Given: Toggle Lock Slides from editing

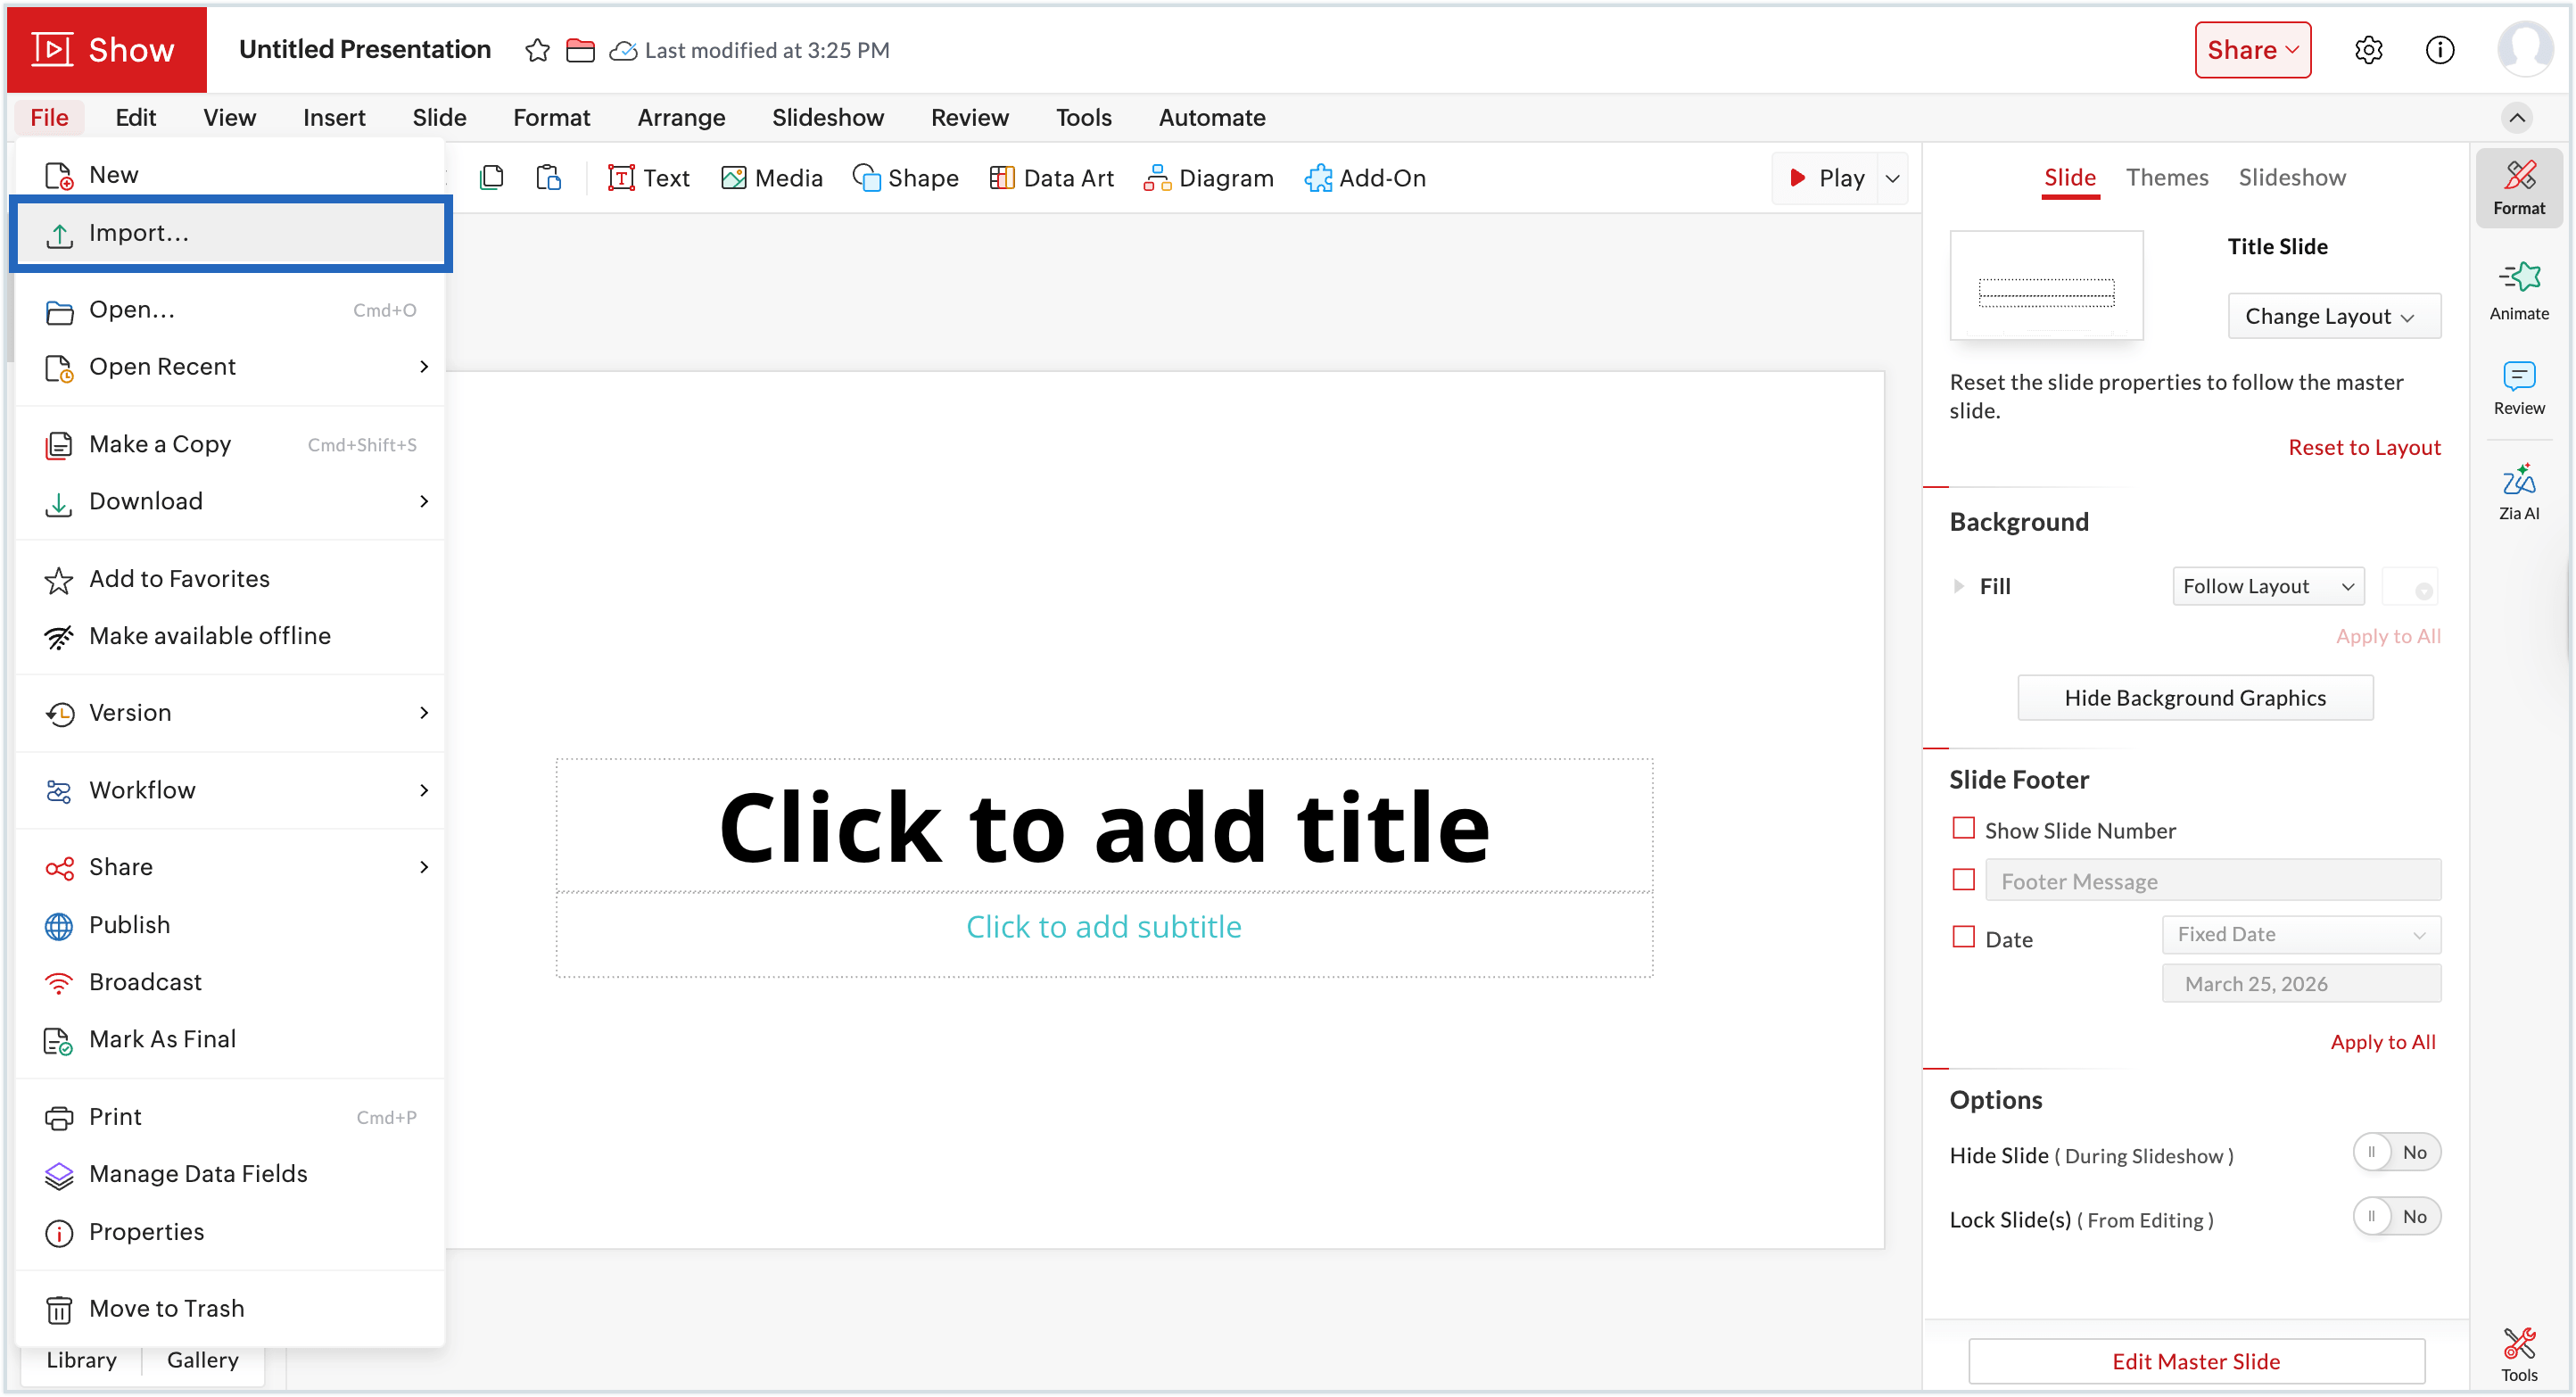Looking at the screenshot, I should [2396, 1216].
